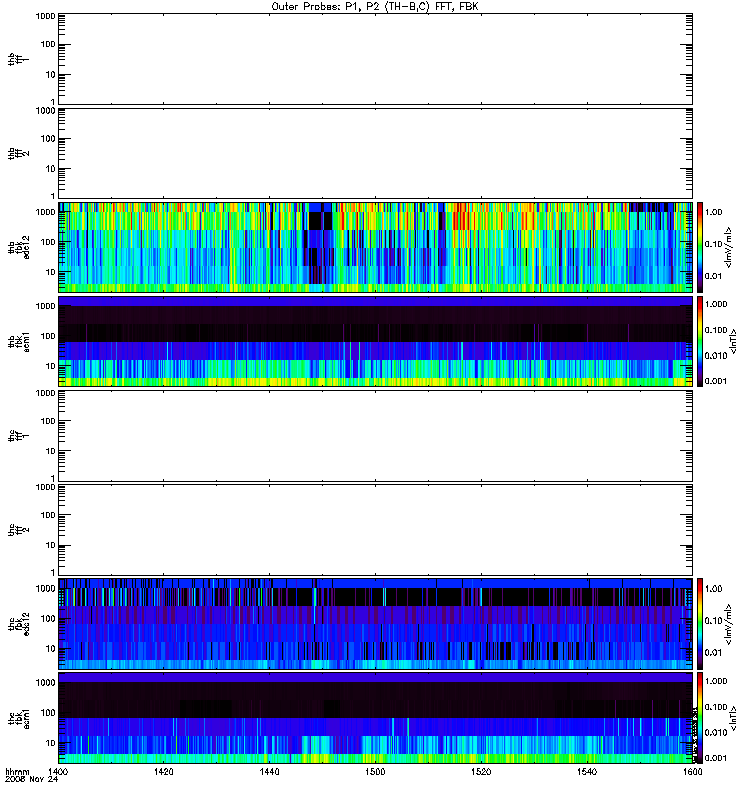Image resolution: width=750 pixels, height=800 pixels.
Task: Click the "thc fbk scm1" y-axis panel label
Action: [x=18, y=718]
